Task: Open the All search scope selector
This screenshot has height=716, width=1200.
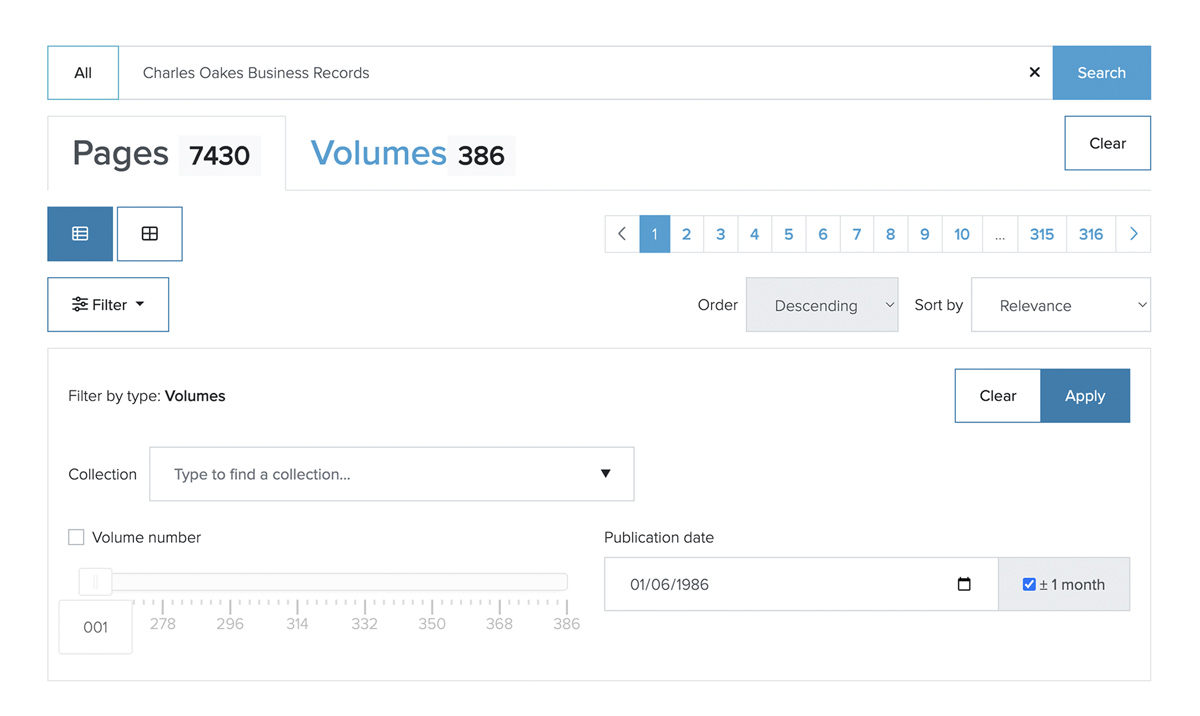Action: pyautogui.click(x=83, y=72)
